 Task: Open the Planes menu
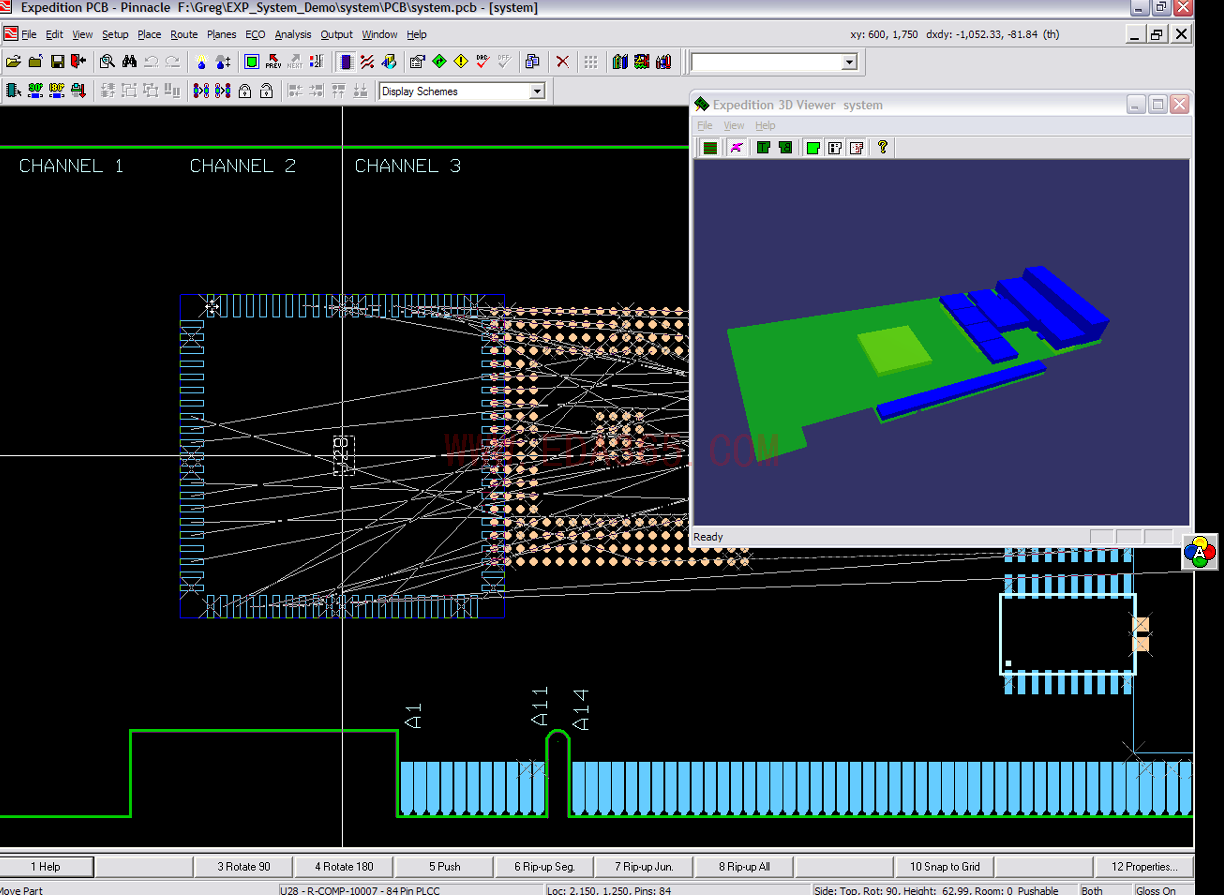pos(221,34)
